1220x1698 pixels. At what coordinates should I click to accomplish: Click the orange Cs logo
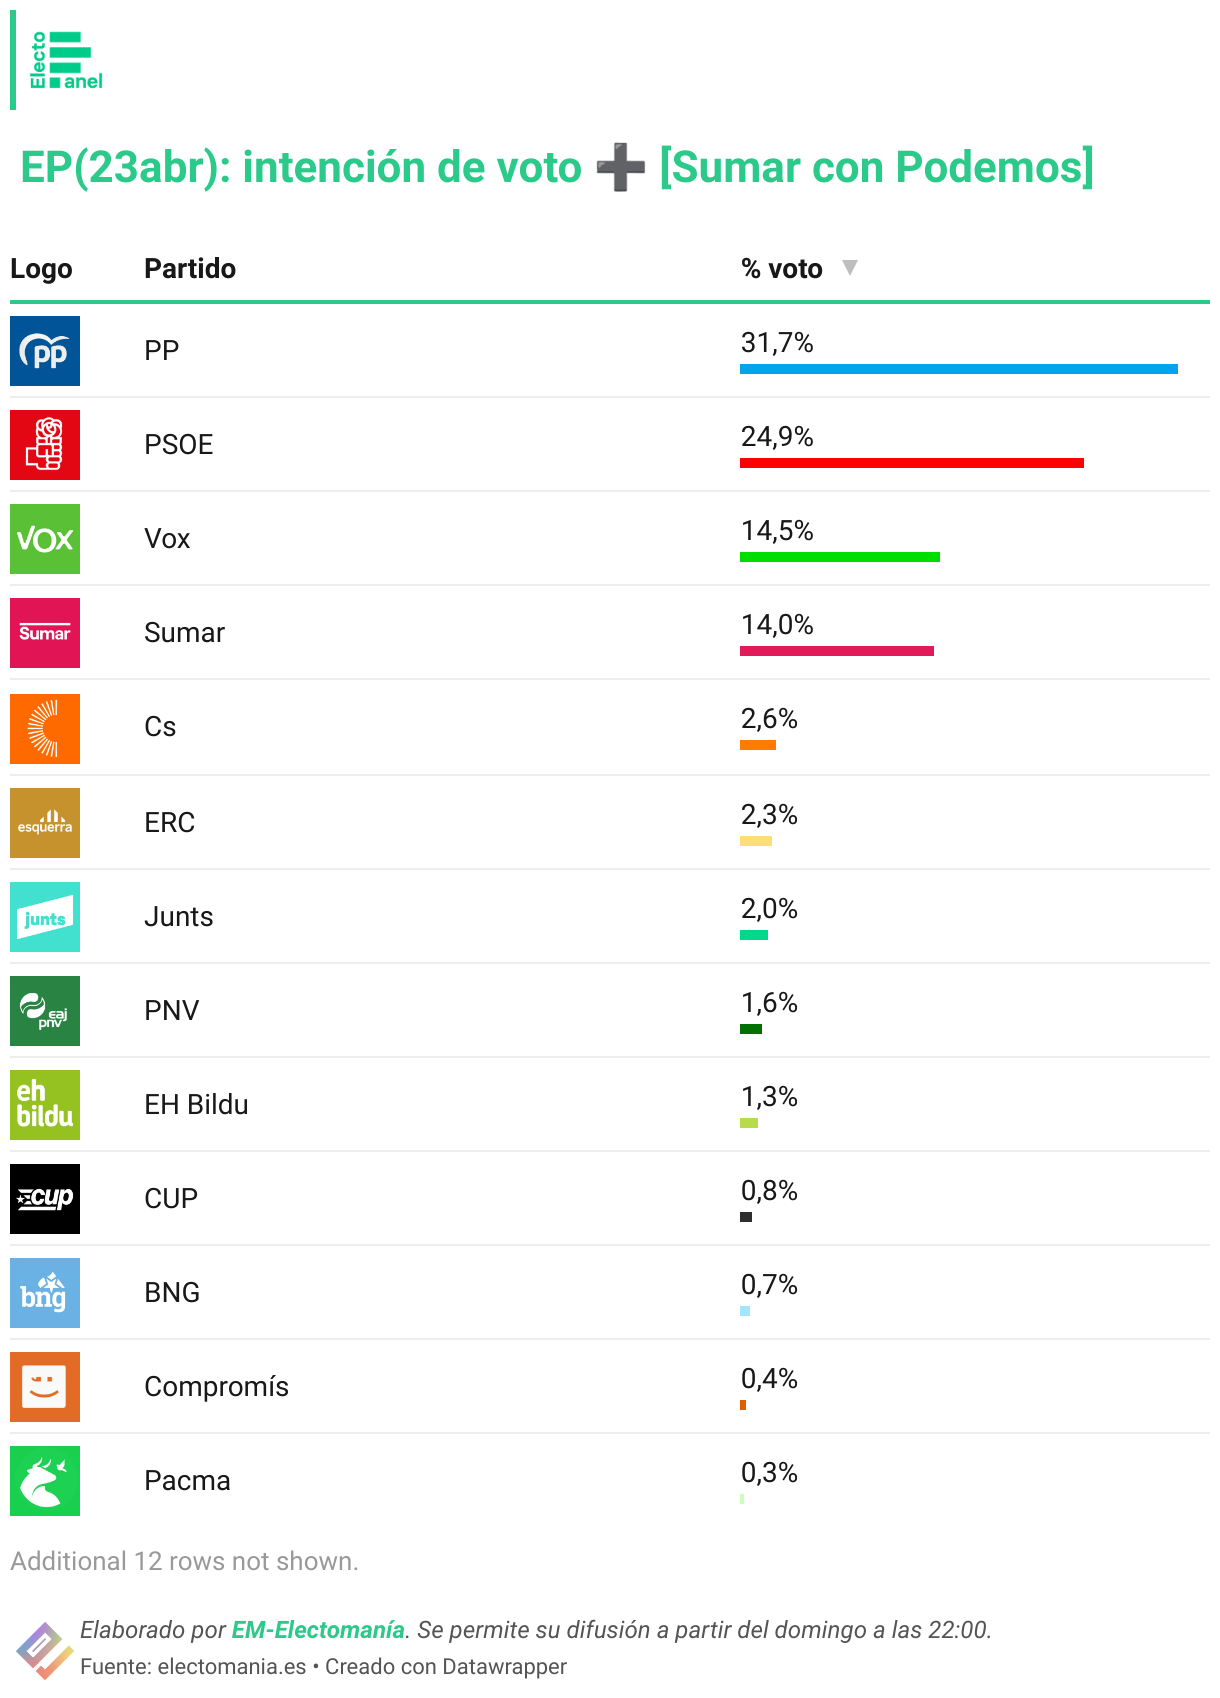[45, 729]
